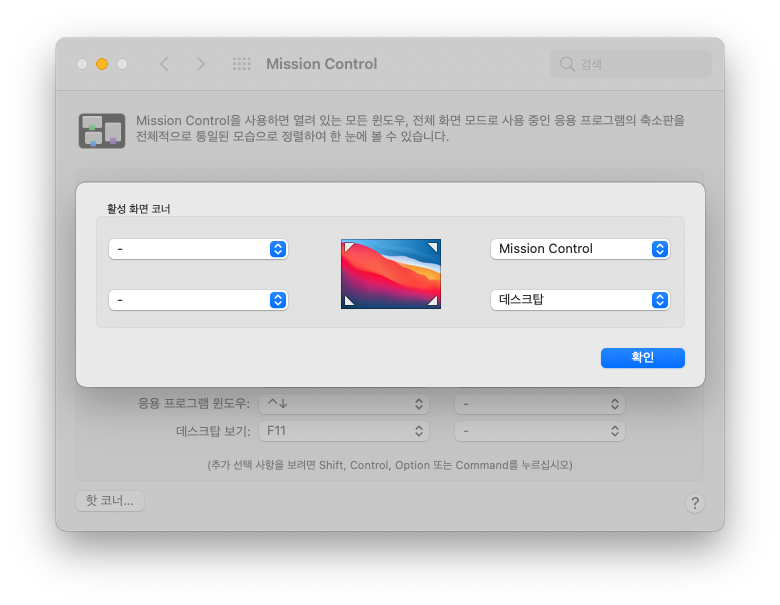
Task: Show all preferences grid icon
Action: tap(242, 64)
